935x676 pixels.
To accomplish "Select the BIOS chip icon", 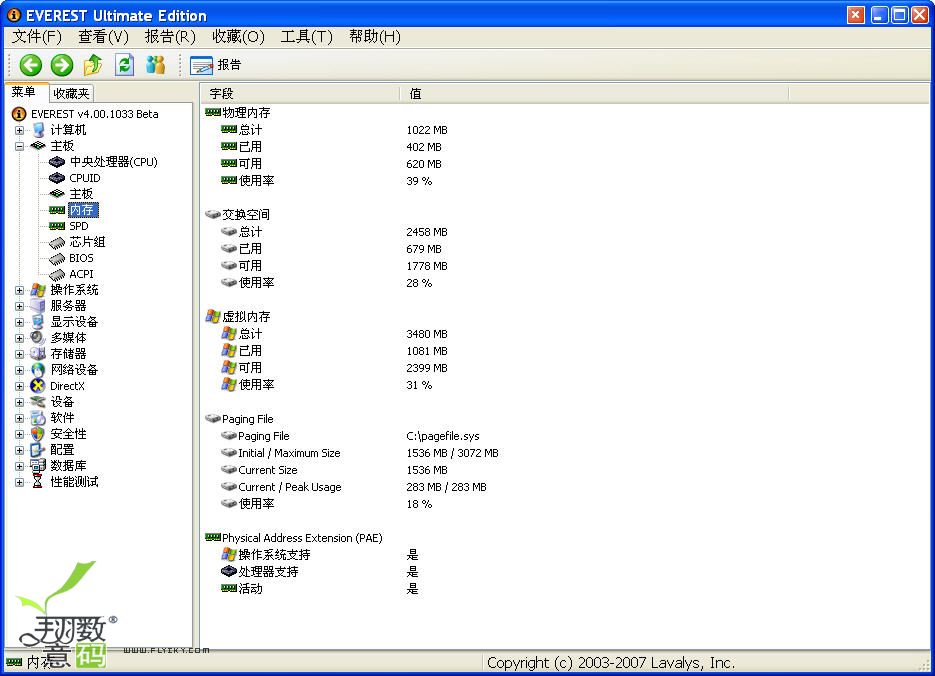I will pos(57,258).
